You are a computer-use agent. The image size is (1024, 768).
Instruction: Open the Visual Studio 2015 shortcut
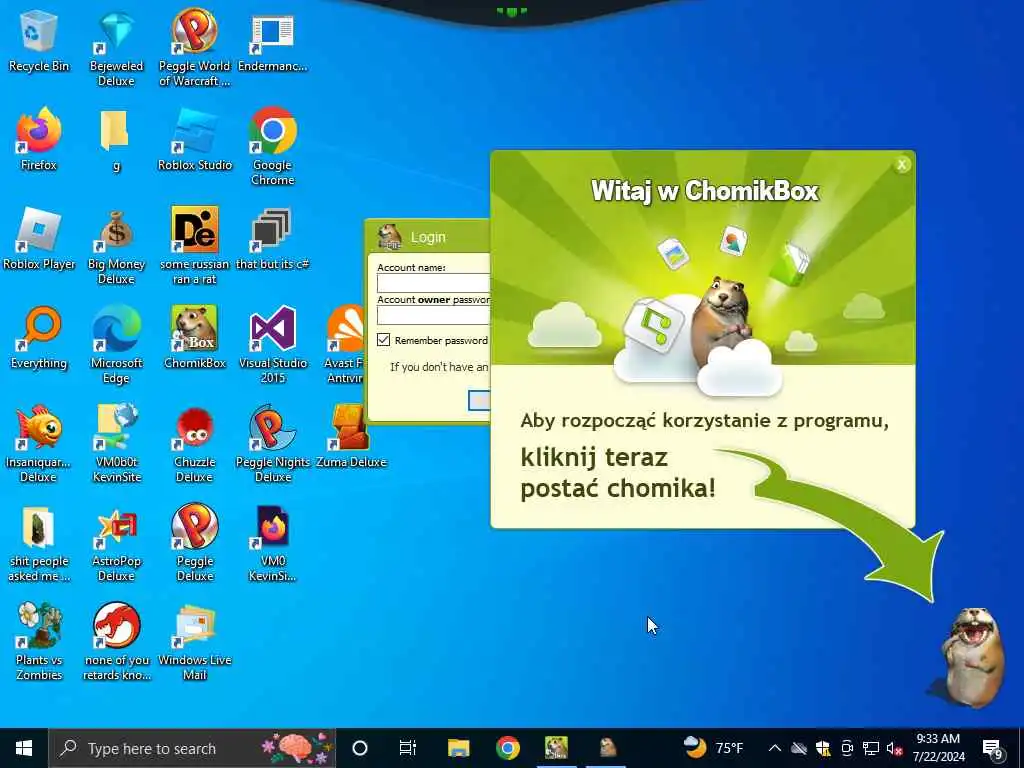[272, 345]
